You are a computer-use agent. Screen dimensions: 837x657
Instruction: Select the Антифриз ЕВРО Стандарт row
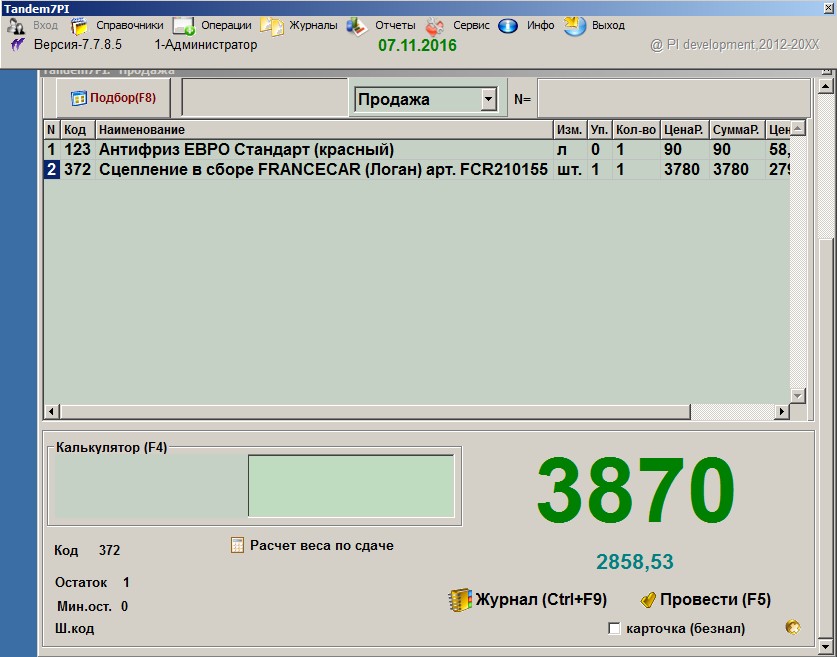(417, 149)
